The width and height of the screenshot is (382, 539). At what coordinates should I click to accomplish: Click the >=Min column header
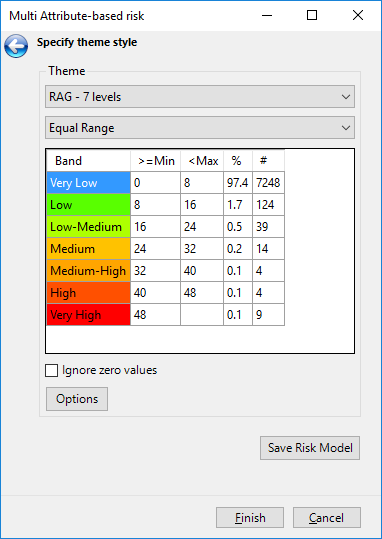(x=155, y=161)
